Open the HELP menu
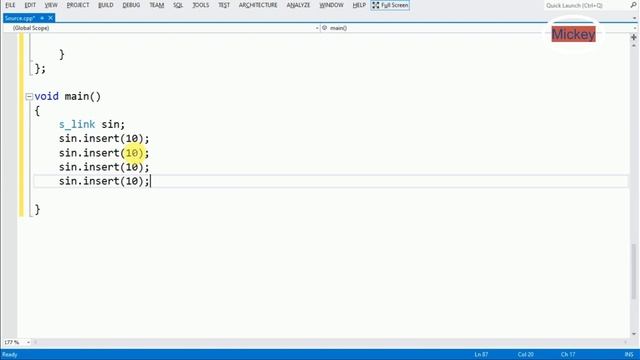The image size is (640, 360). click(359, 5)
